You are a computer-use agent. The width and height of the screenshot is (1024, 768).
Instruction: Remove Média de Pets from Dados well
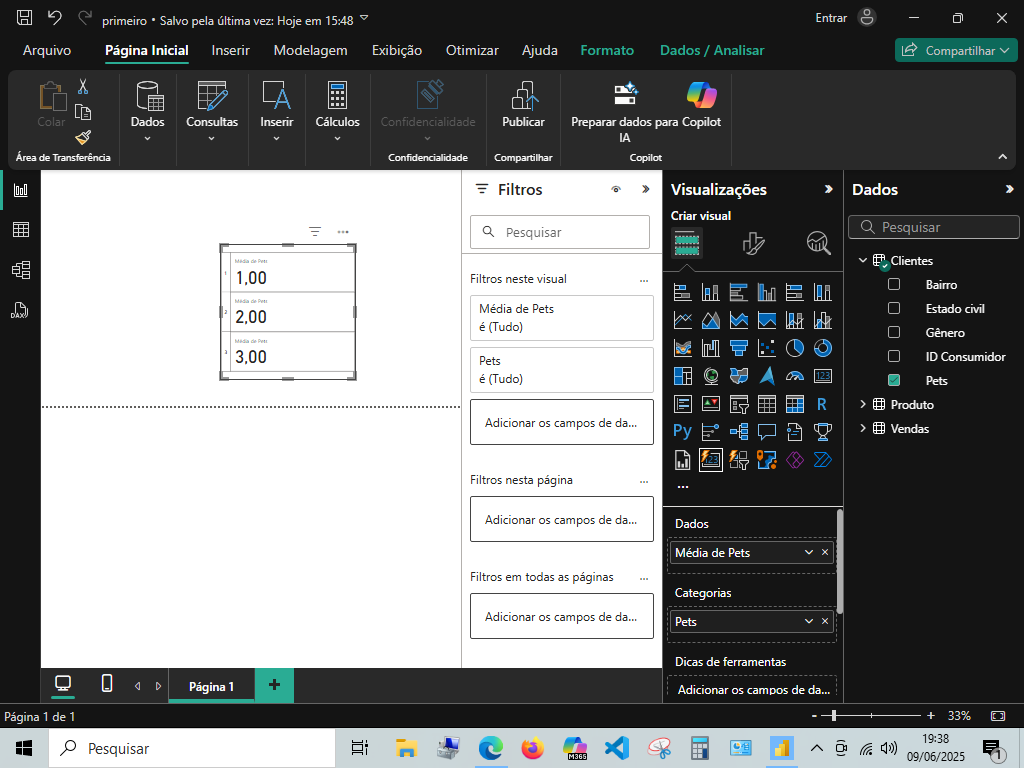[825, 552]
